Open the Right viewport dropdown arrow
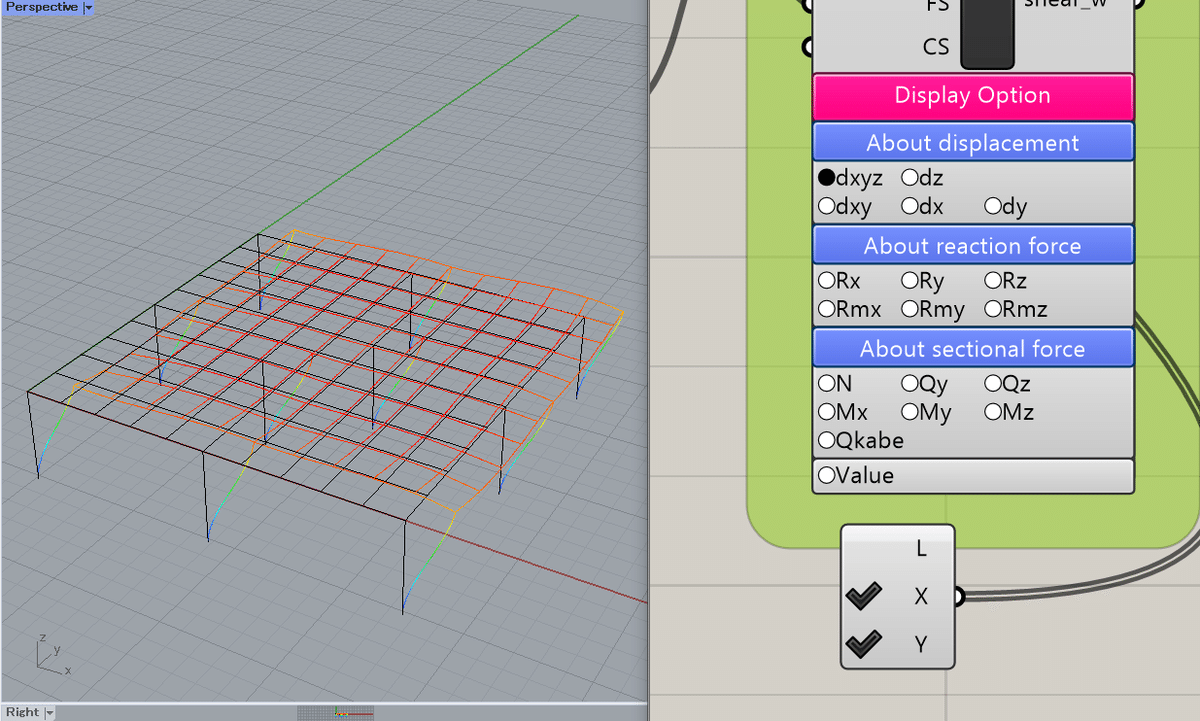The width and height of the screenshot is (1200, 721). (x=50, y=713)
